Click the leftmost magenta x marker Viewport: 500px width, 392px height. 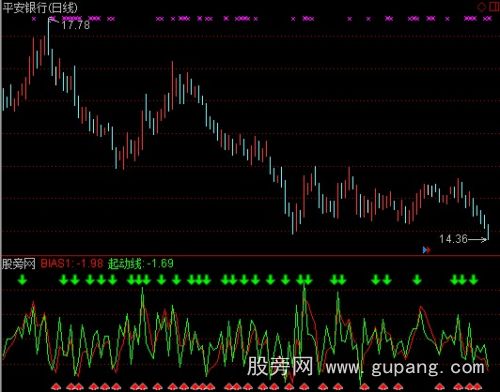click(34, 19)
